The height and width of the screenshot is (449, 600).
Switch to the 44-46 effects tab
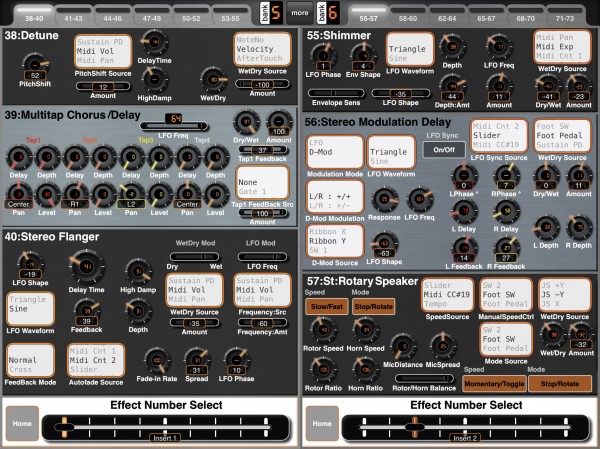112,15
